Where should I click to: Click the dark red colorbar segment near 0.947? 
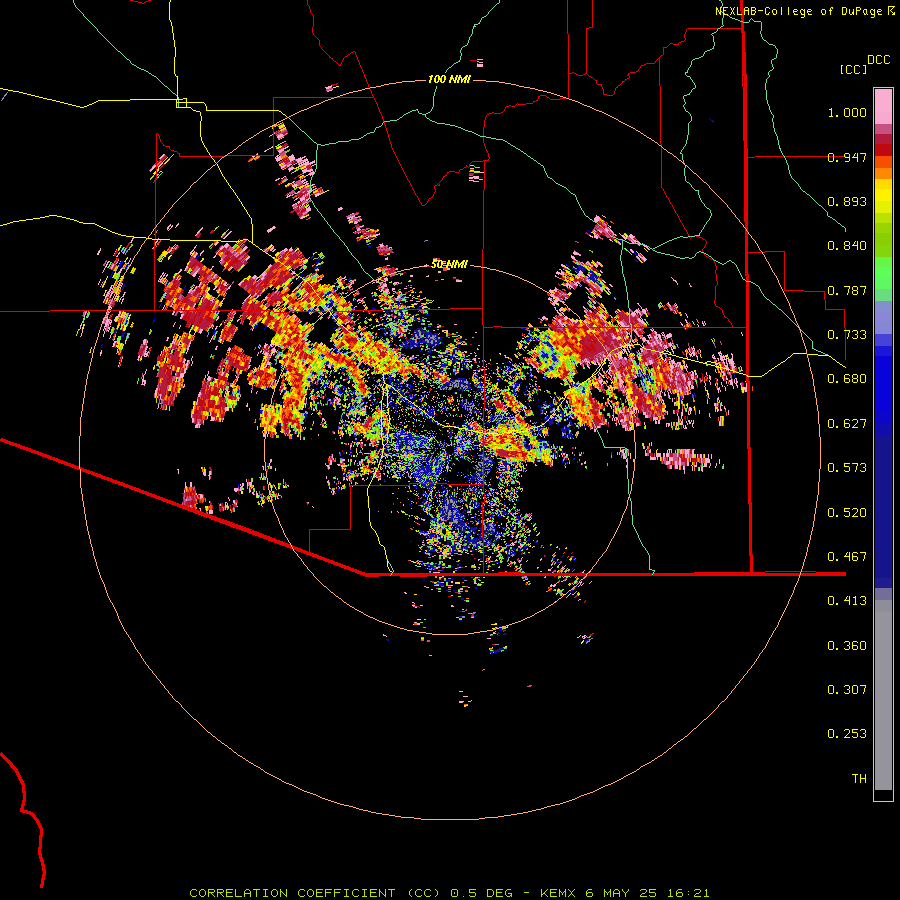[x=883, y=150]
